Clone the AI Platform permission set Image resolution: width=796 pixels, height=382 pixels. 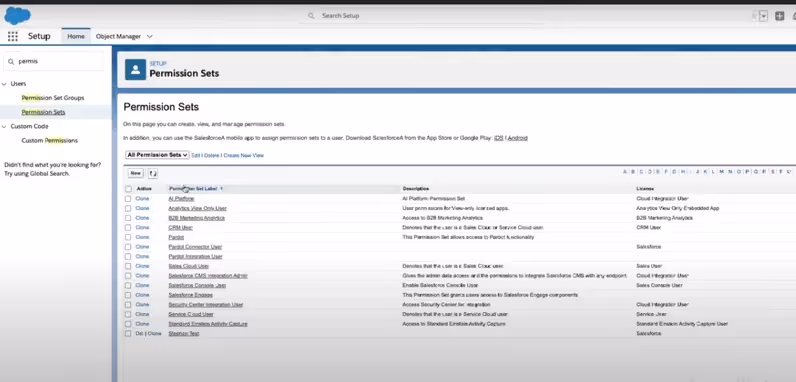142,199
